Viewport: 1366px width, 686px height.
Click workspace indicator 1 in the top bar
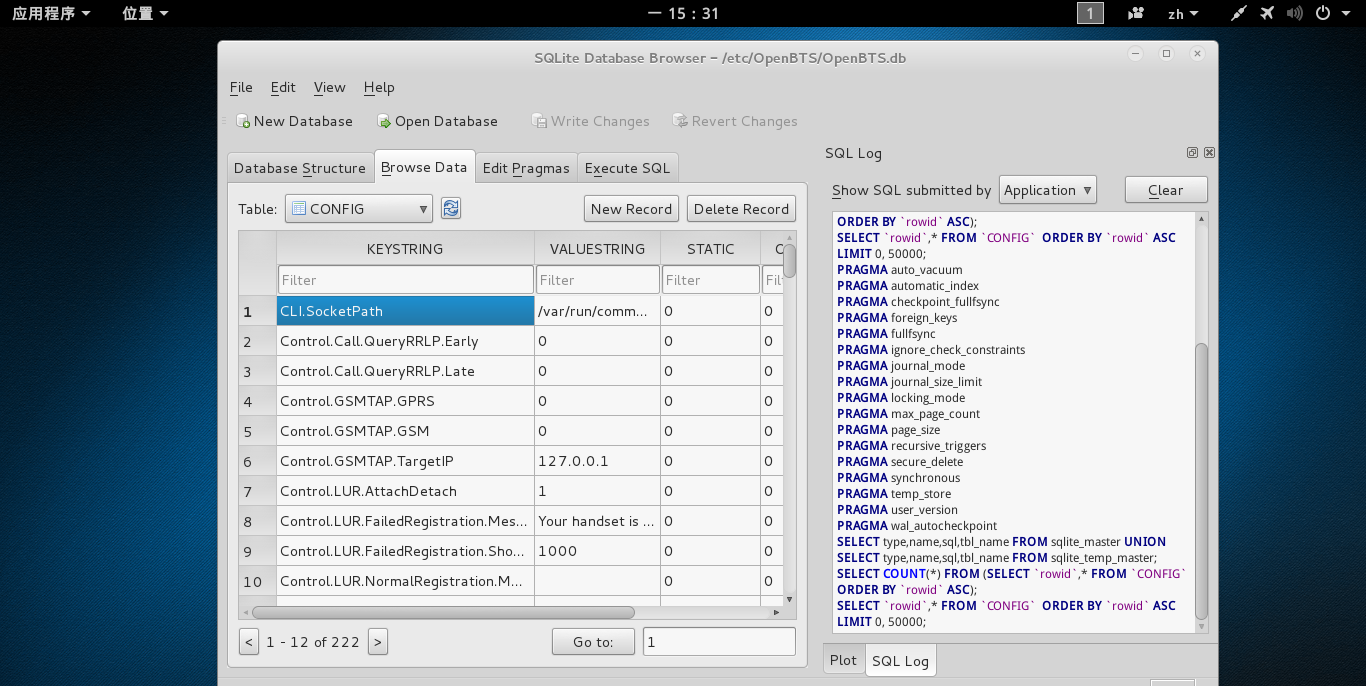[x=1090, y=13]
